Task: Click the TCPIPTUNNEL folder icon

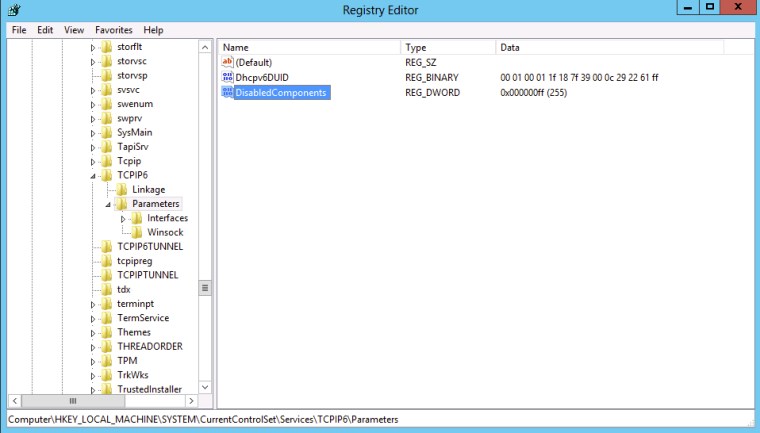Action: tap(107, 275)
